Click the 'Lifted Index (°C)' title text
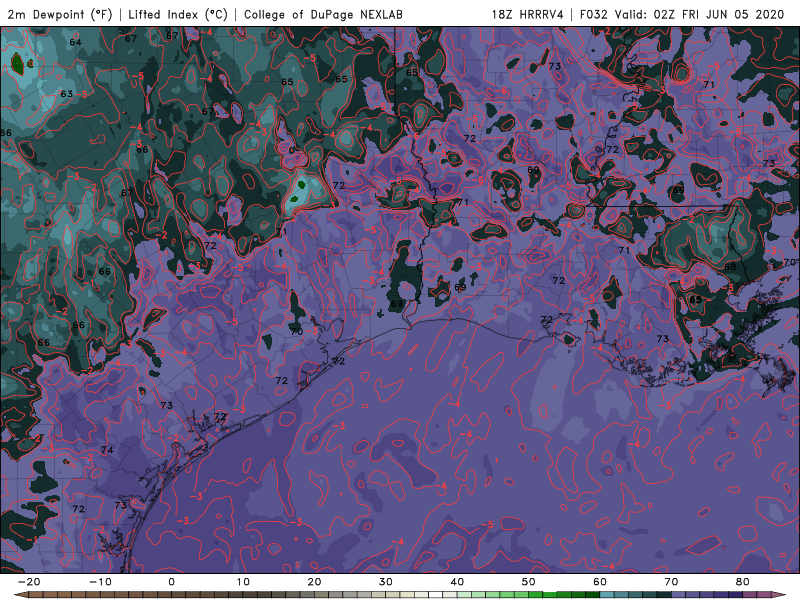 pyautogui.click(x=178, y=14)
